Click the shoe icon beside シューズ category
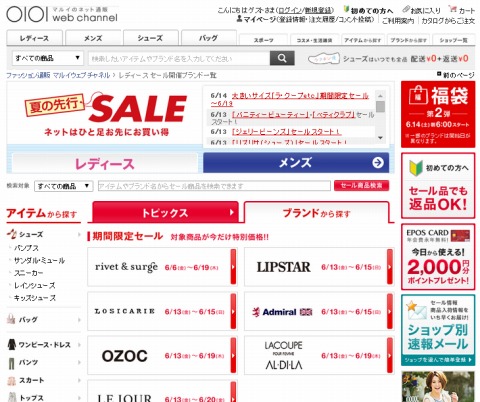 [12, 234]
